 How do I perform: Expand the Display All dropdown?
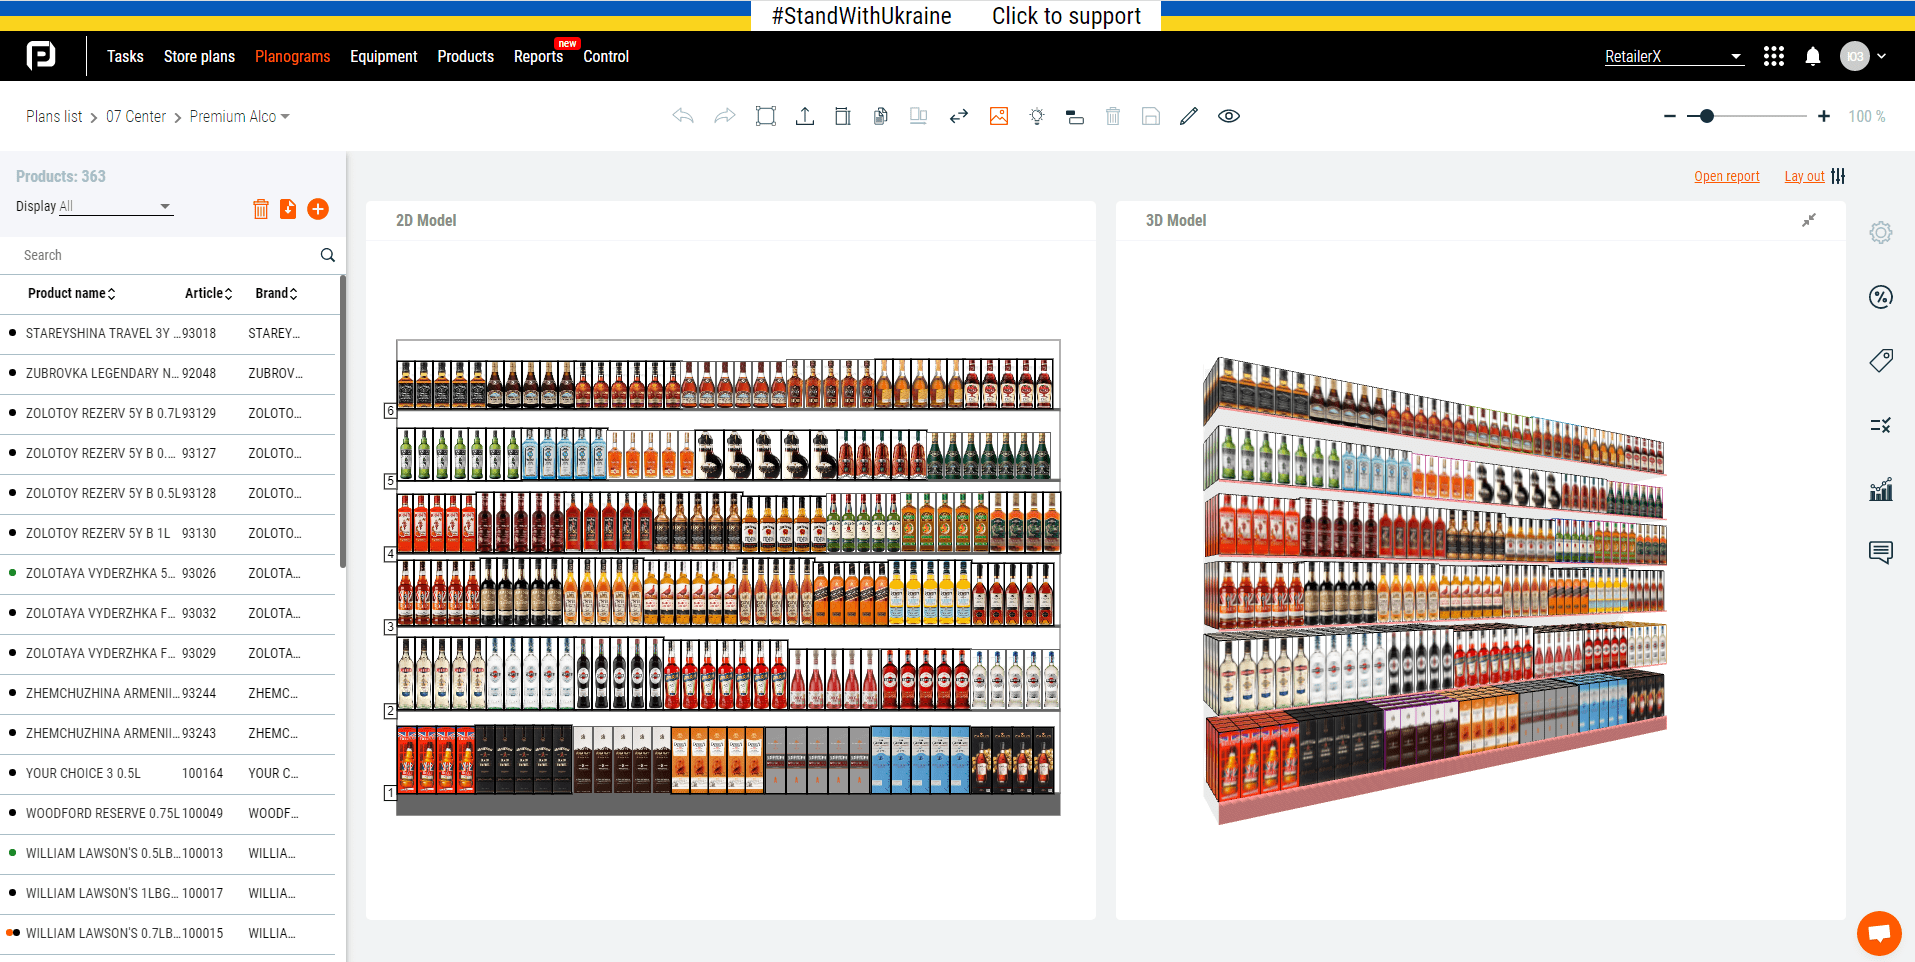tap(115, 207)
